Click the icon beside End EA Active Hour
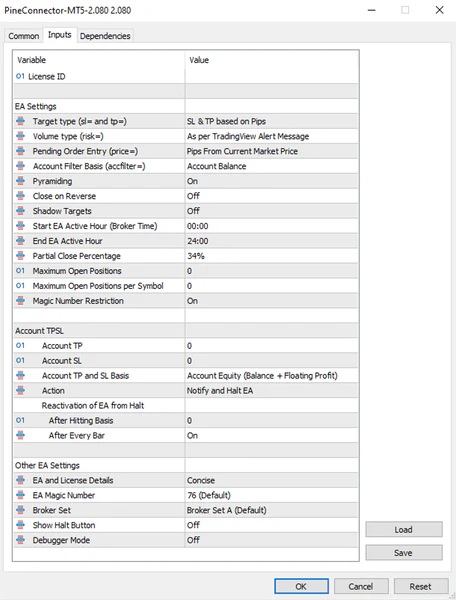This screenshot has height=600, width=456. click(x=21, y=241)
